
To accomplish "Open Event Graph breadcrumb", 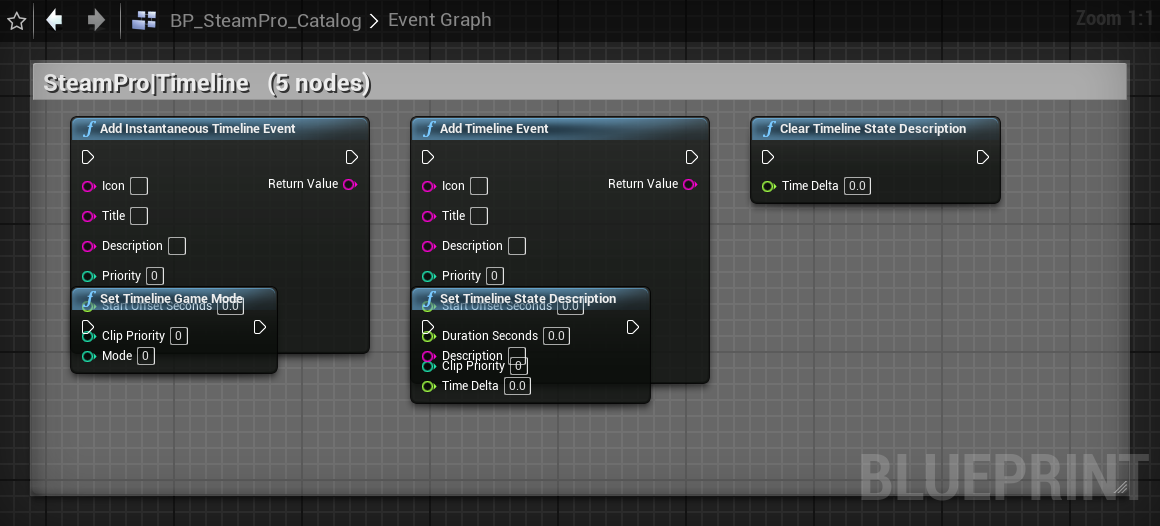I will [439, 20].
